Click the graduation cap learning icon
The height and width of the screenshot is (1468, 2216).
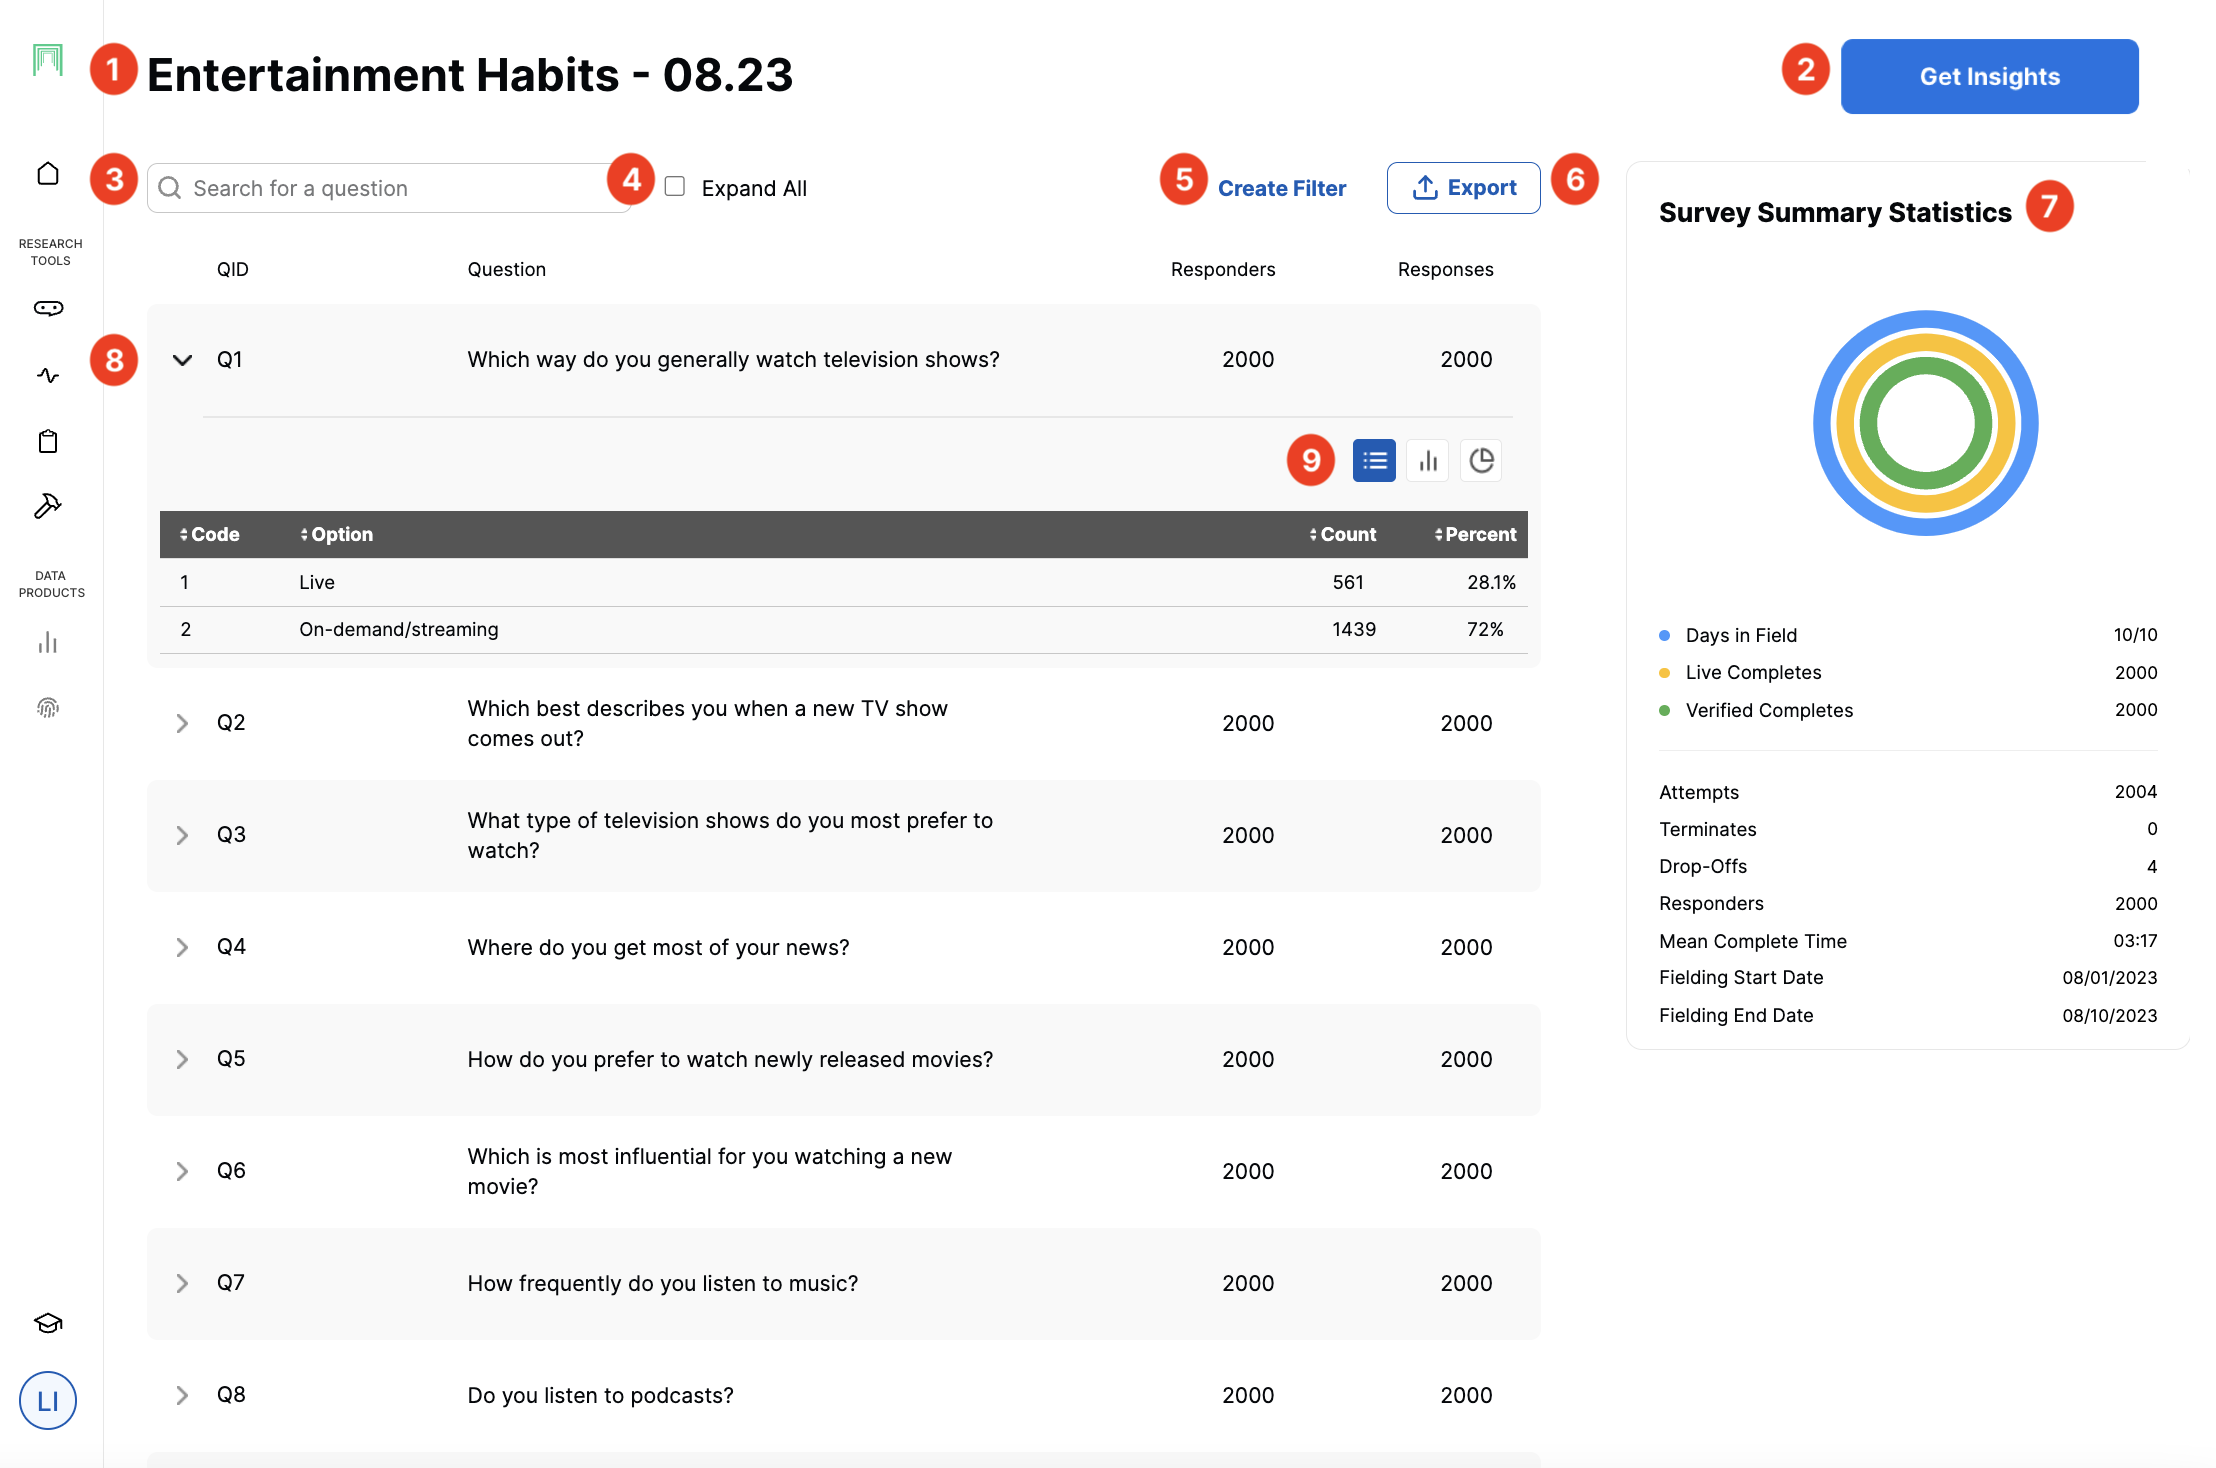48,1323
